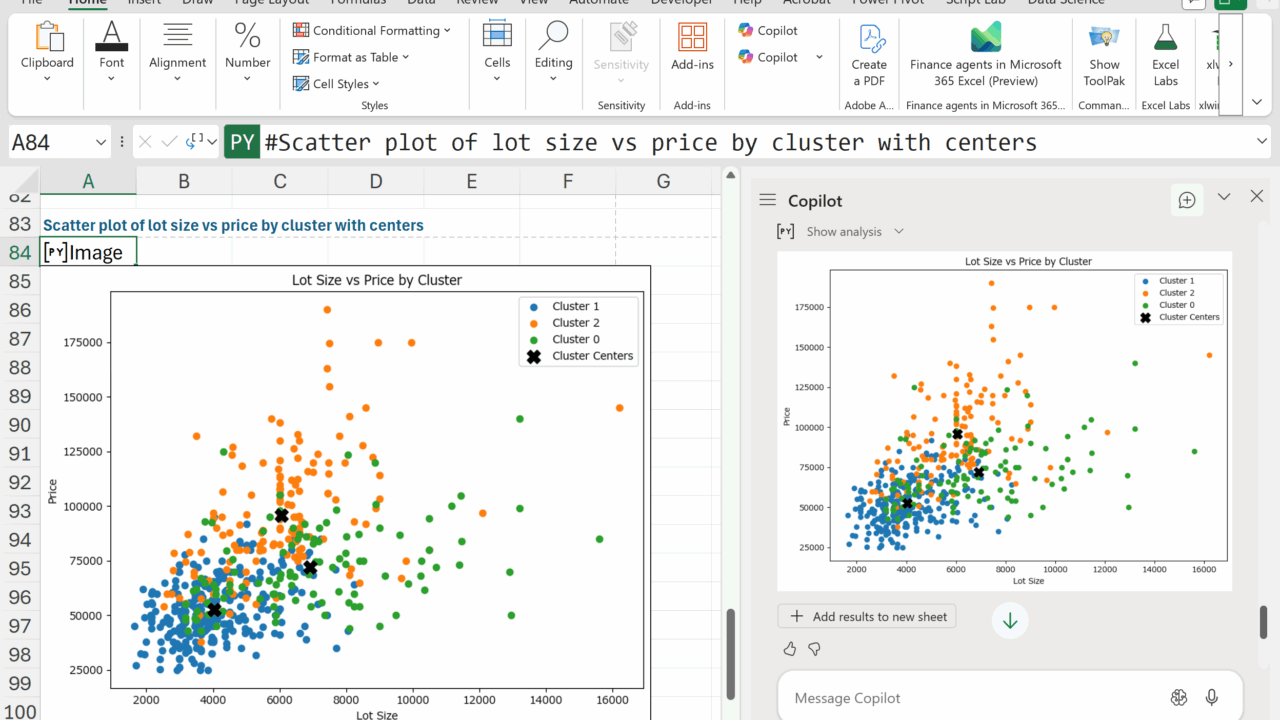
Task: Click the thumbs down feedback icon
Action: [814, 649]
